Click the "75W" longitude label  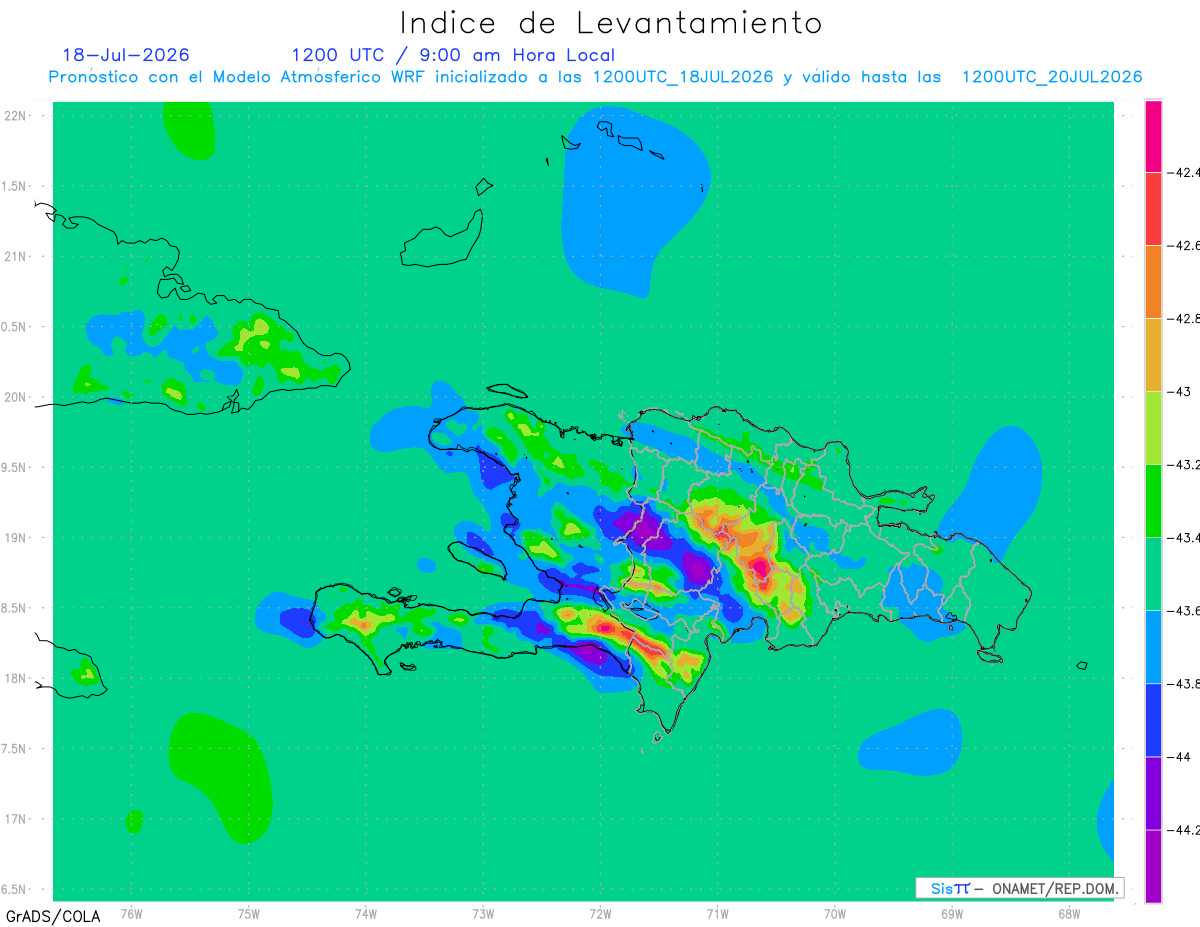(x=249, y=913)
